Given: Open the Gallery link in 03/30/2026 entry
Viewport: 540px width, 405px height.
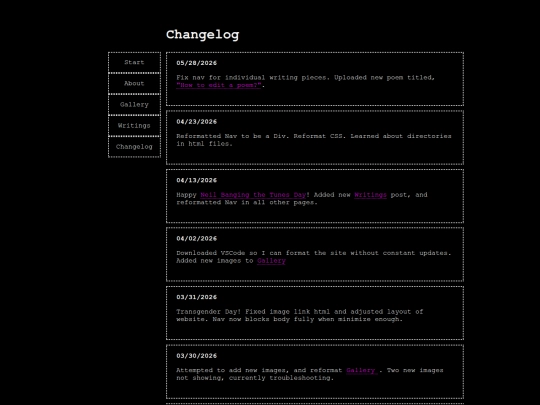Looking at the screenshot, I should (x=361, y=370).
